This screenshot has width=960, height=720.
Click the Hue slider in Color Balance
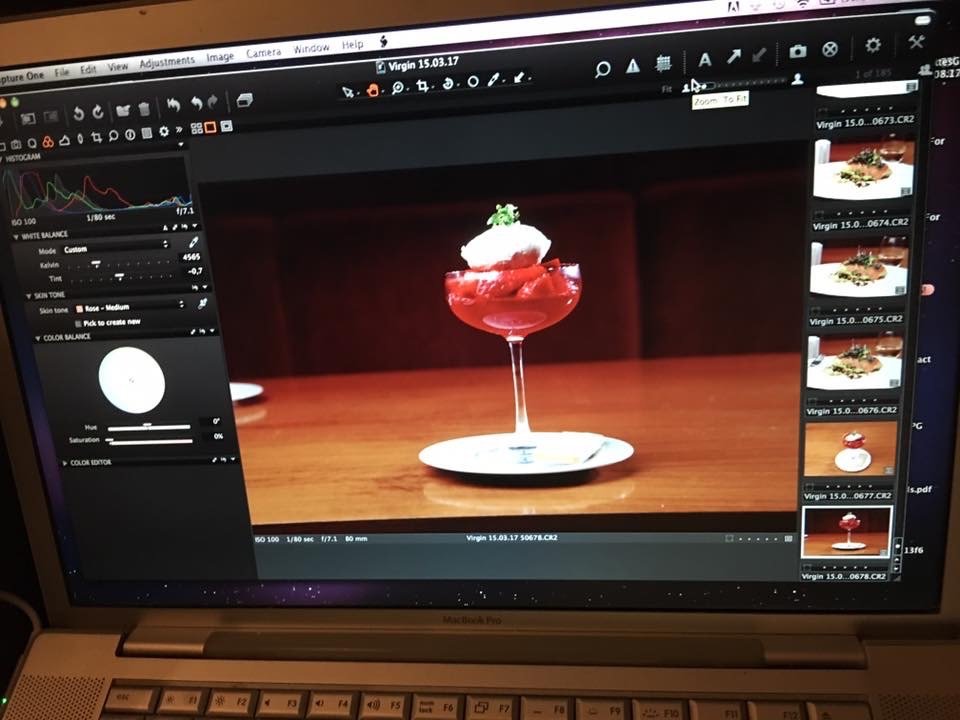coord(149,427)
